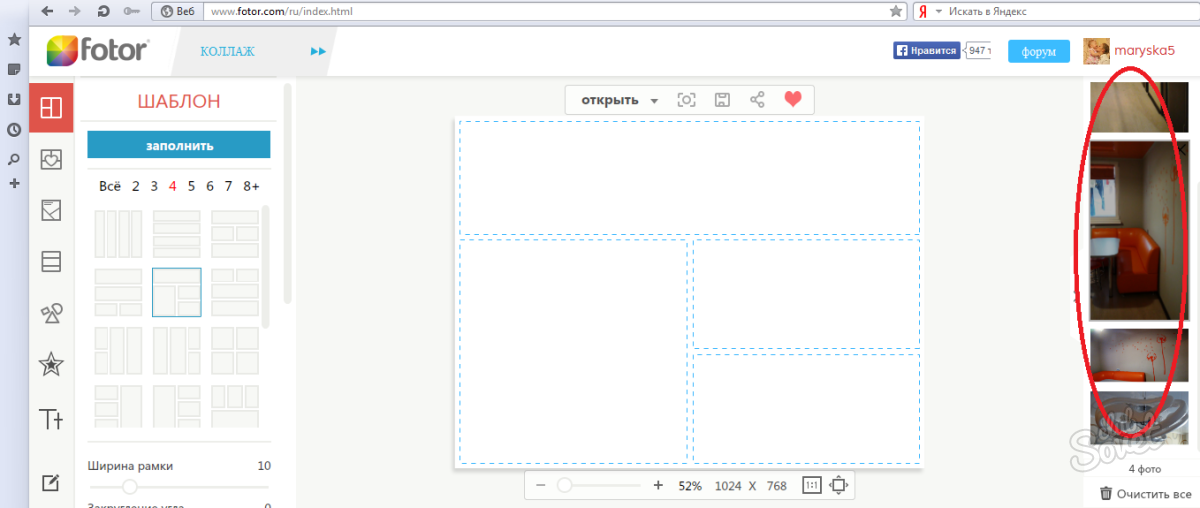
Task: Click the Заполнить button
Action: tap(179, 145)
